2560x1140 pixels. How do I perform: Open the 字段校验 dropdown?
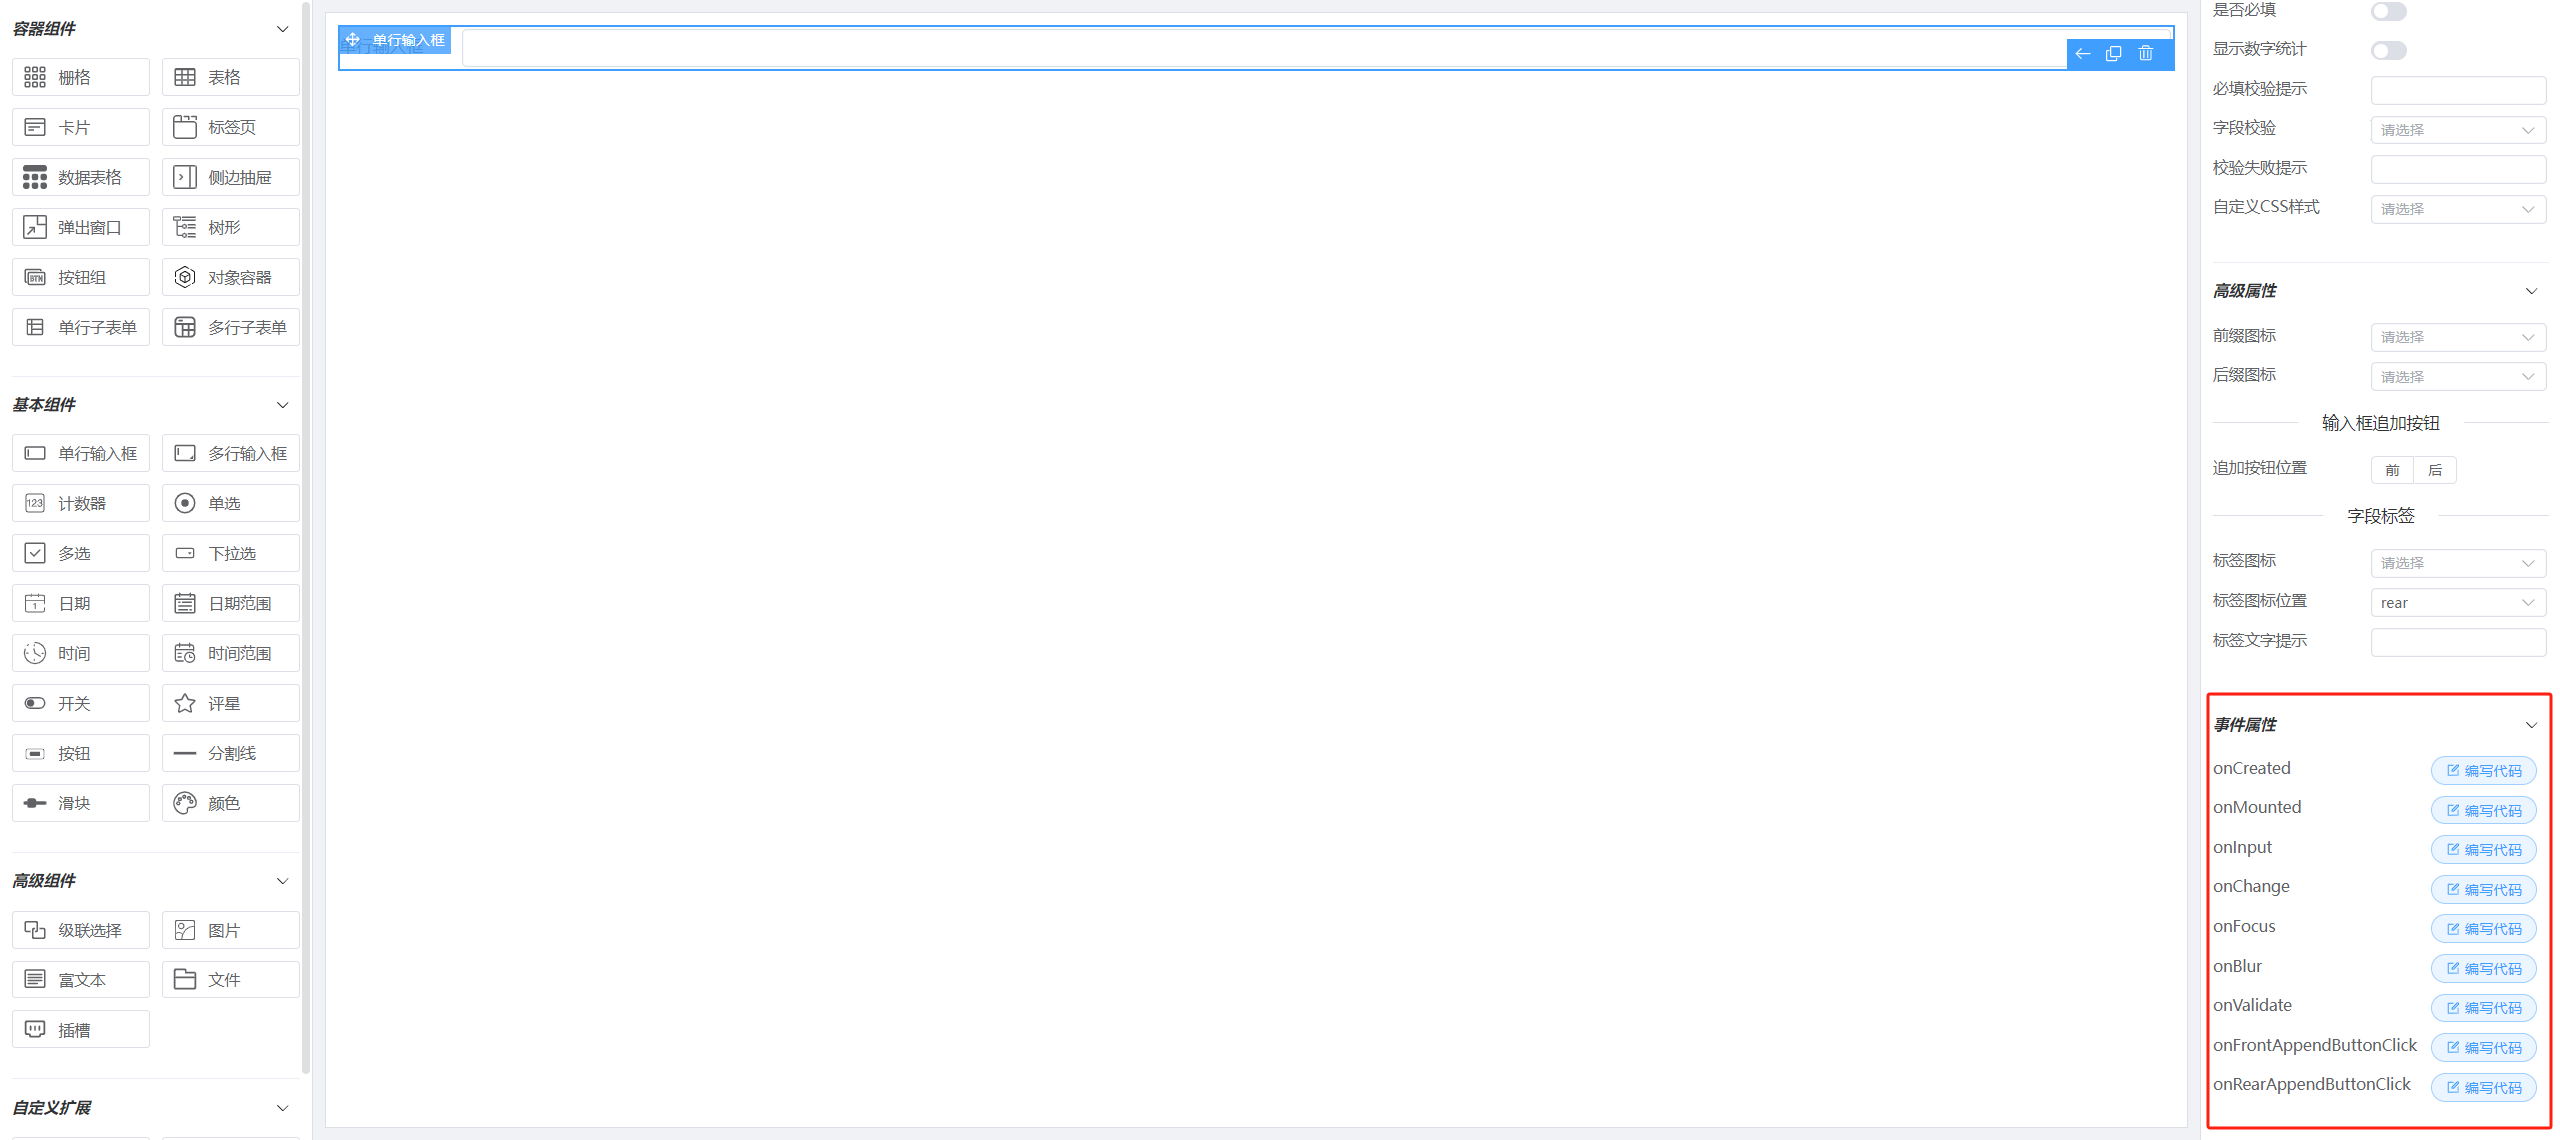click(2458, 130)
